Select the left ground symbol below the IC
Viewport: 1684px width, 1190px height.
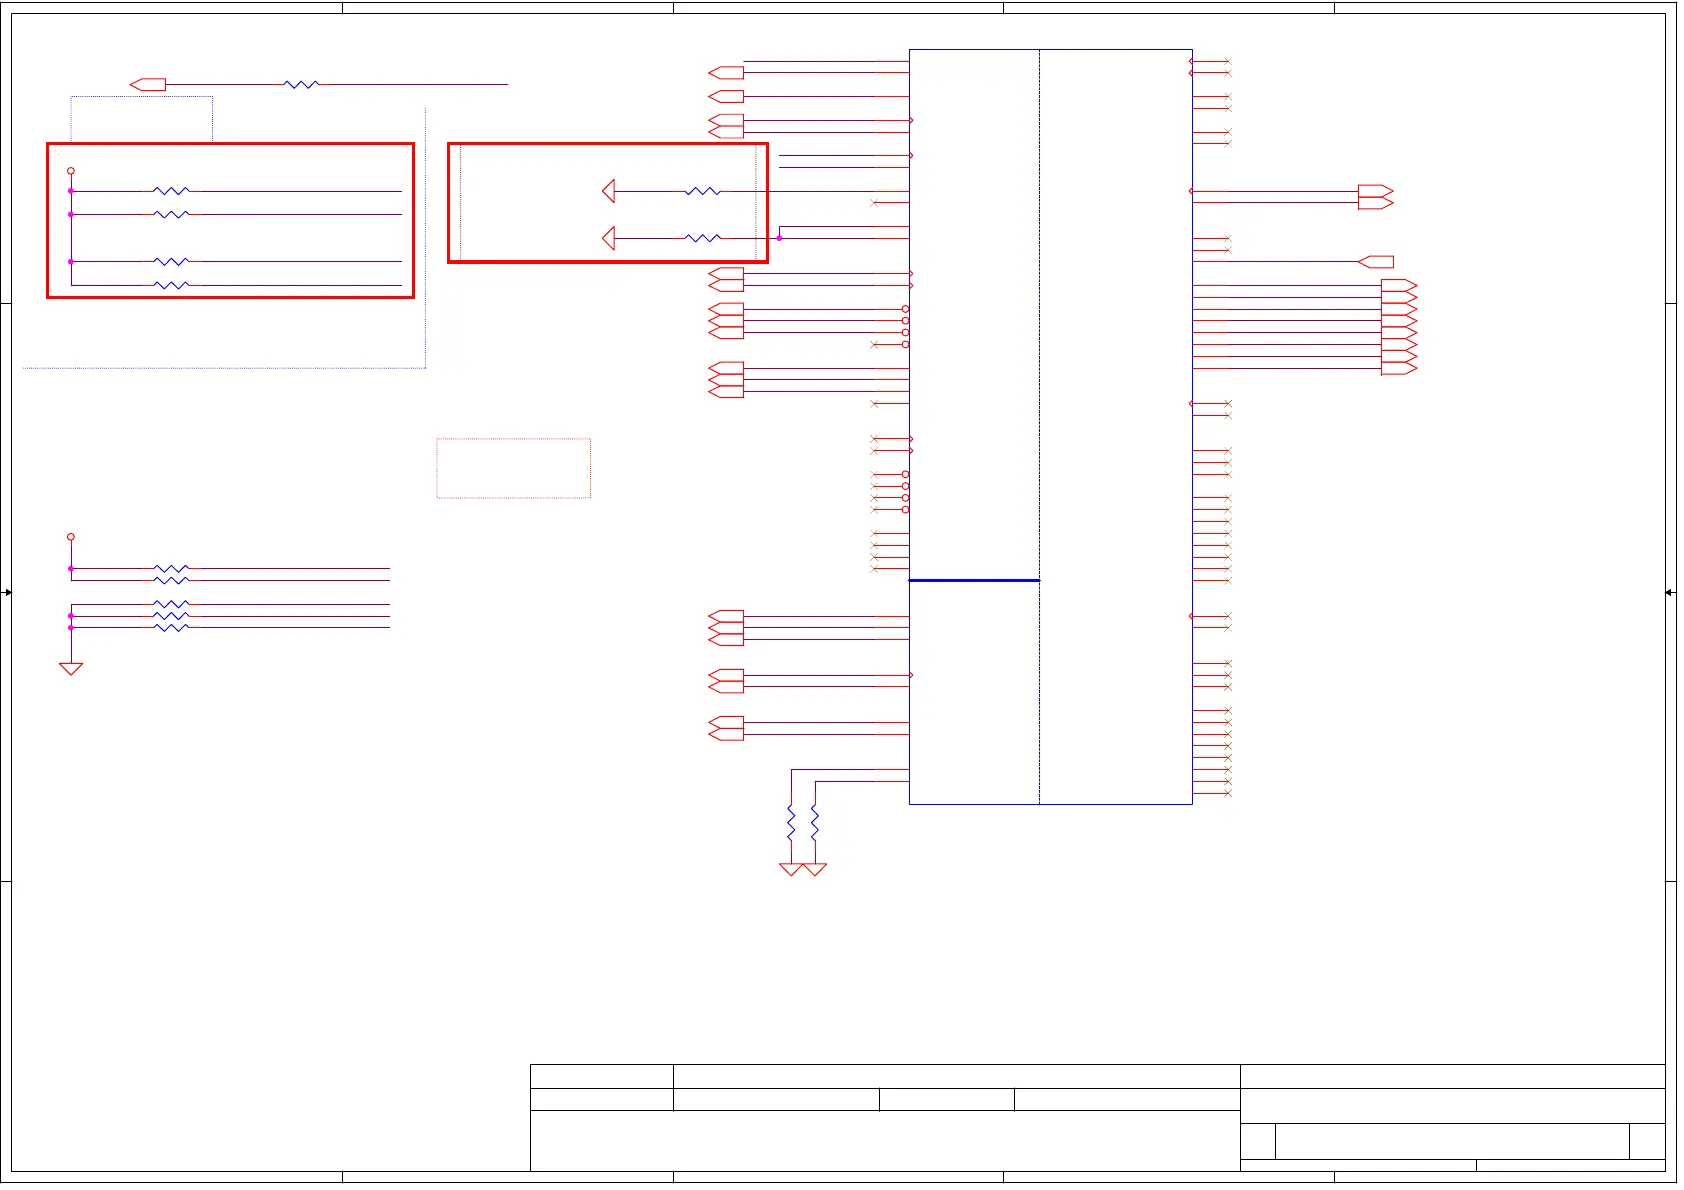(791, 870)
